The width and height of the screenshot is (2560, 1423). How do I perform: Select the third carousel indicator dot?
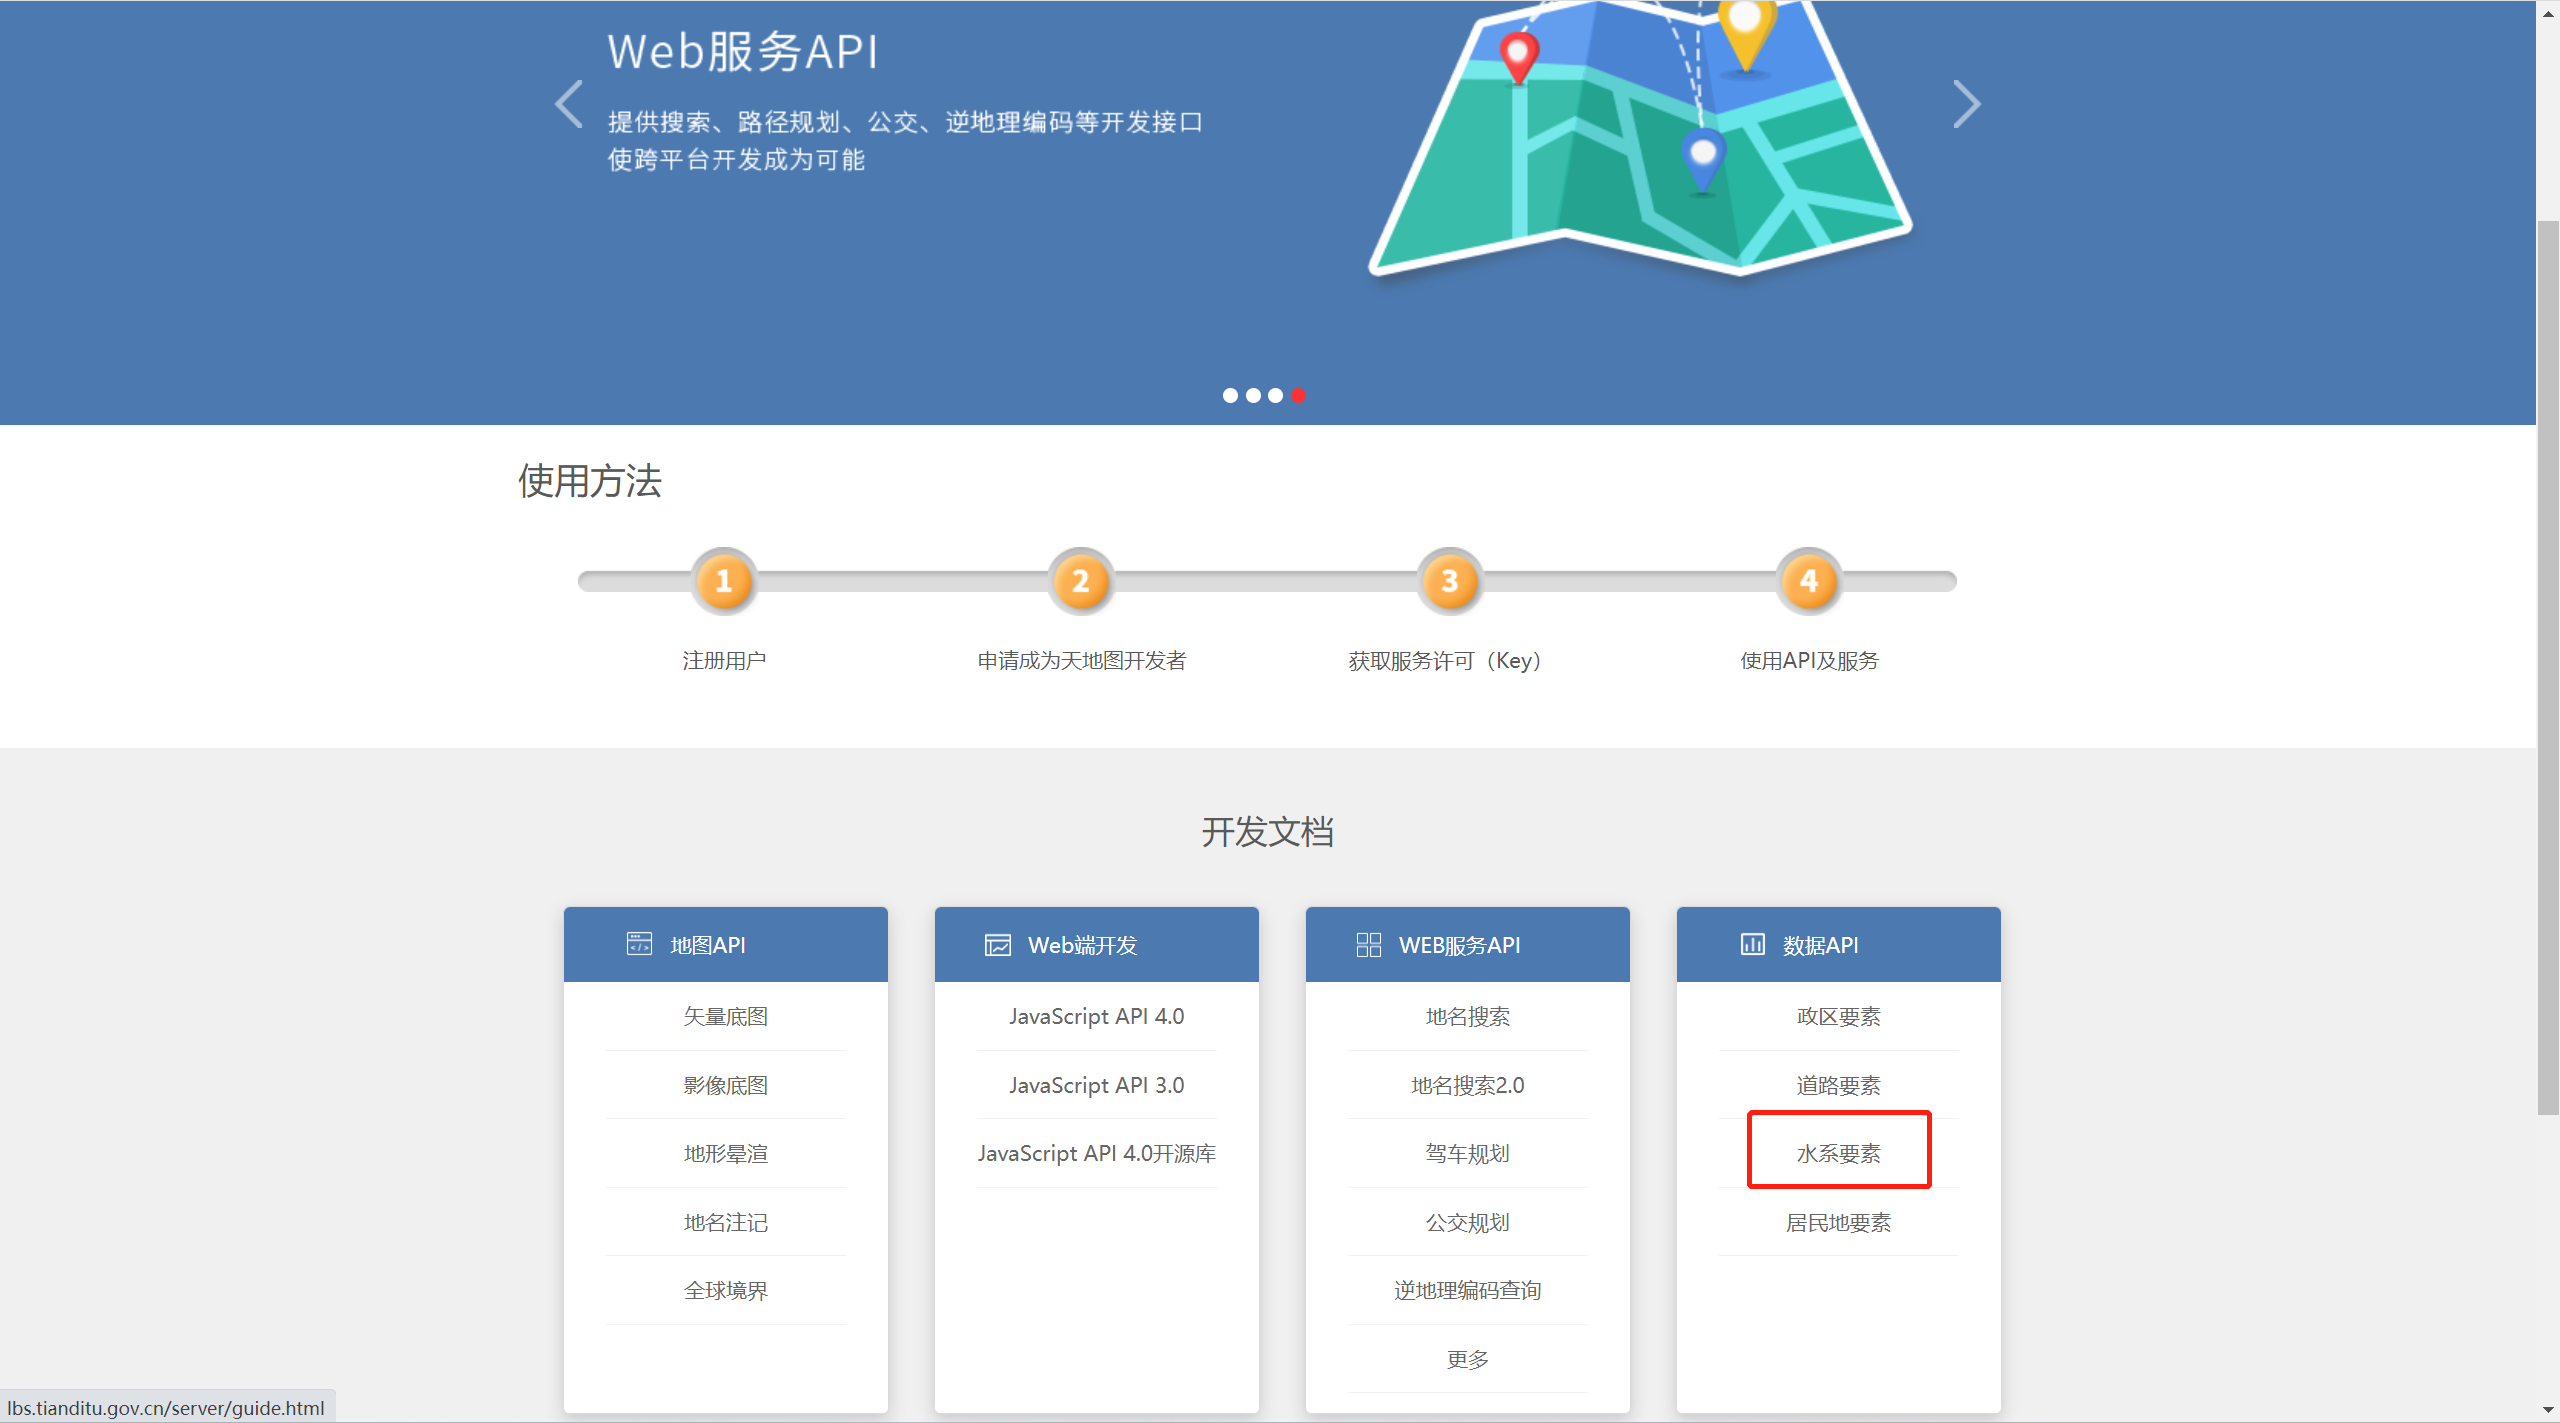pos(1275,395)
